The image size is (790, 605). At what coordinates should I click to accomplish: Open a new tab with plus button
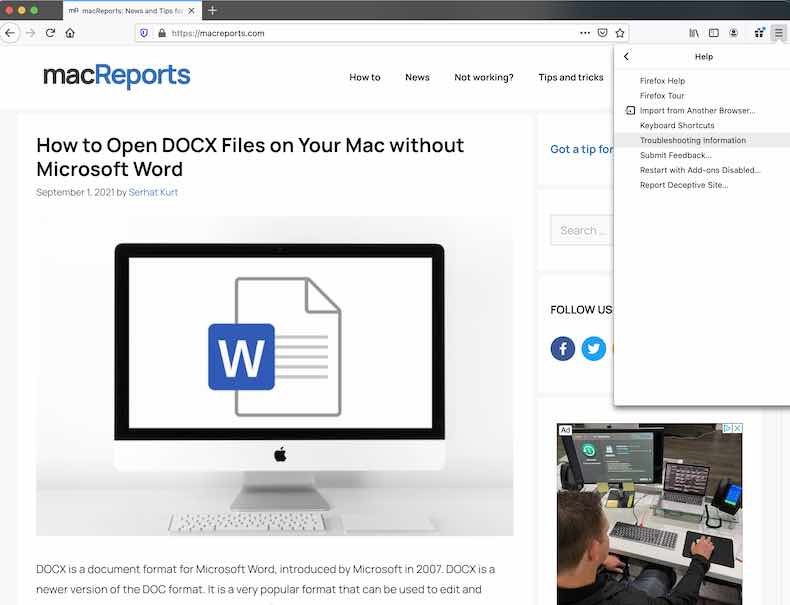(x=212, y=10)
